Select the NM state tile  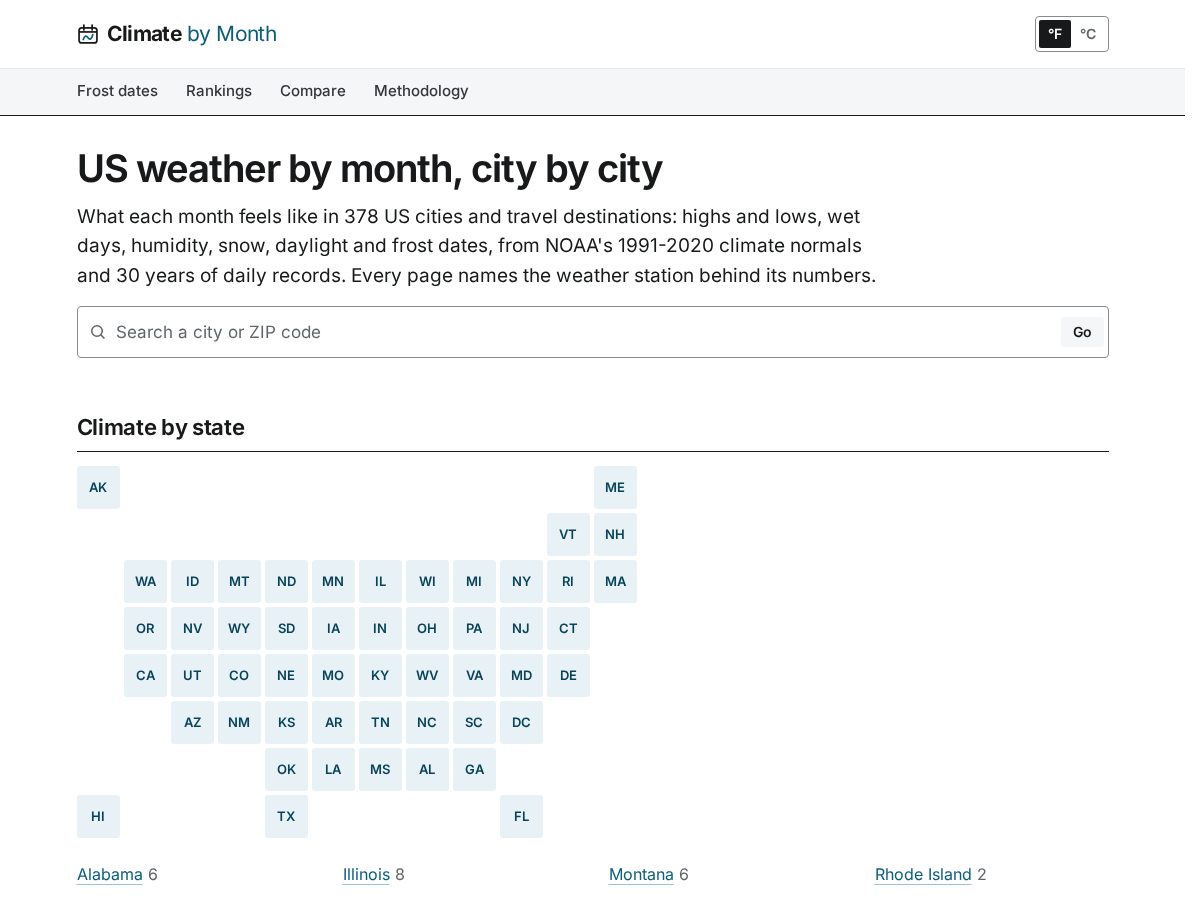[239, 723]
